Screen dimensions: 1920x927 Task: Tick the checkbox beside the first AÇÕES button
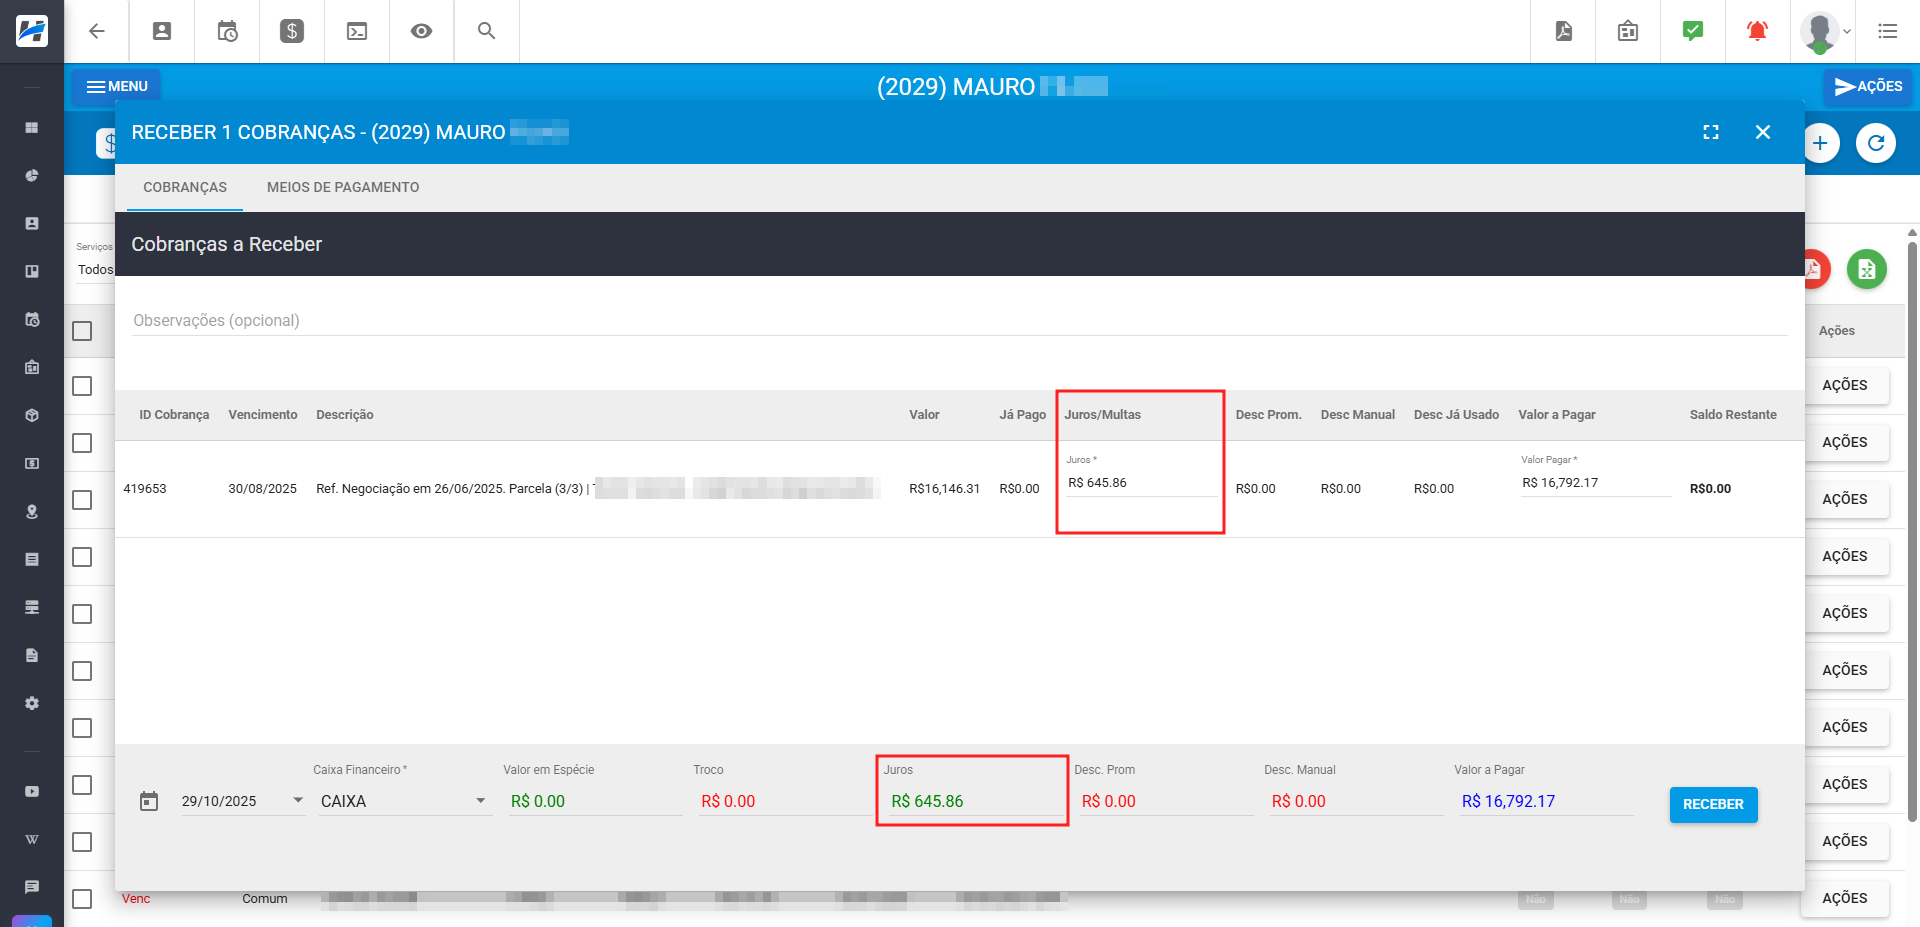tap(82, 386)
